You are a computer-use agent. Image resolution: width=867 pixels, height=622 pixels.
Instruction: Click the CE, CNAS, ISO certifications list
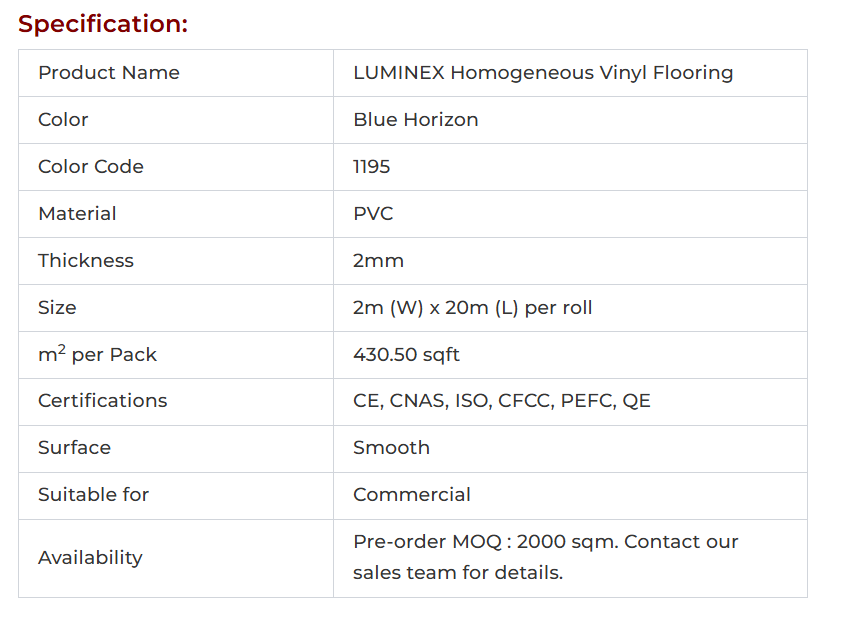point(501,401)
